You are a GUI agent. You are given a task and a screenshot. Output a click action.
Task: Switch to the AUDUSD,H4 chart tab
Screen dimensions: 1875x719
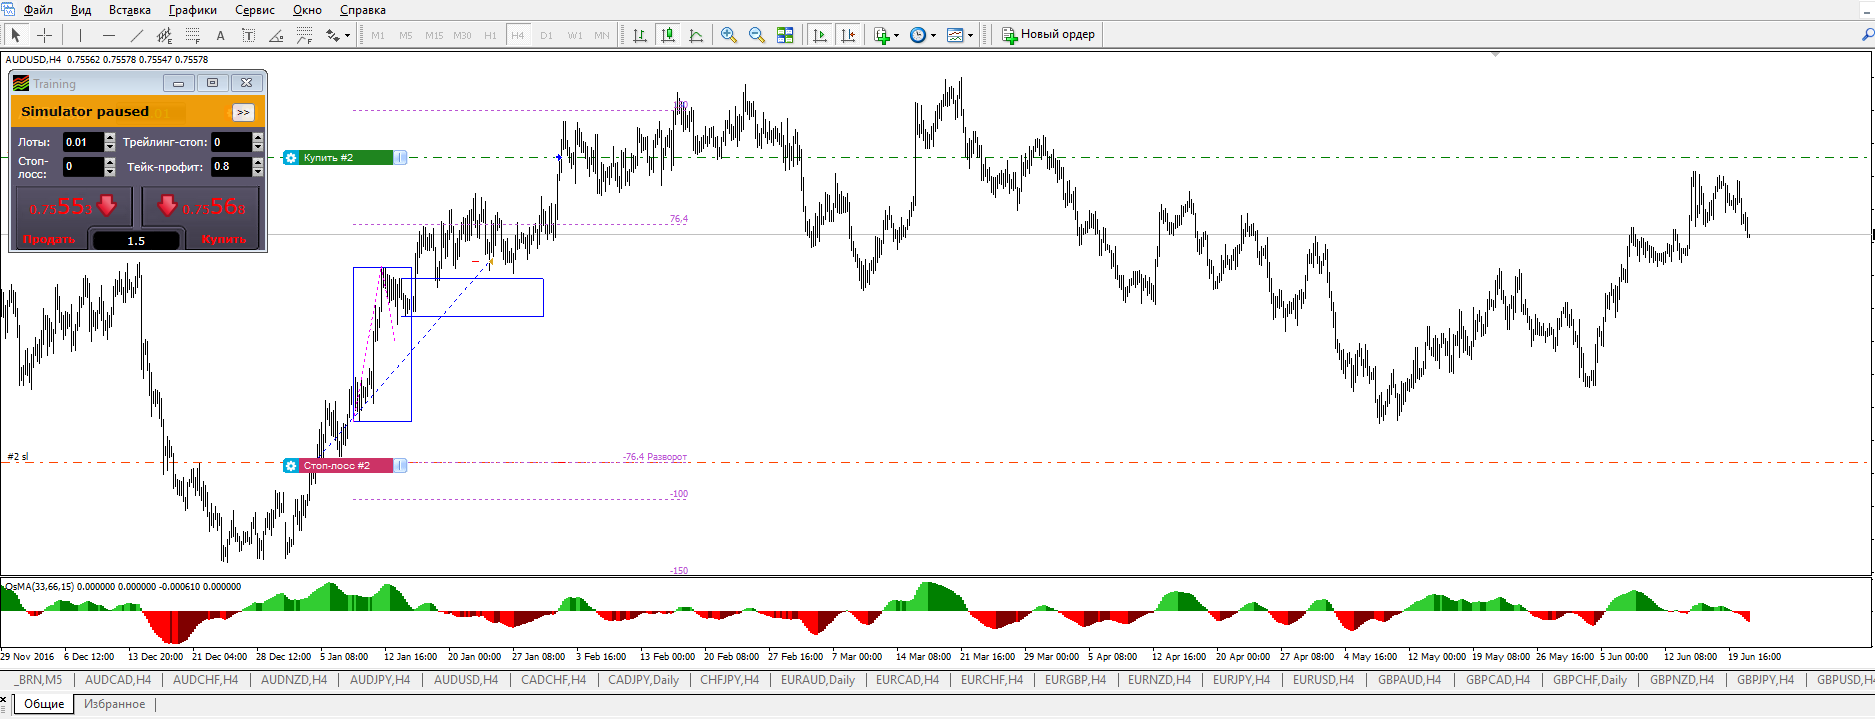pyautogui.click(x=466, y=680)
